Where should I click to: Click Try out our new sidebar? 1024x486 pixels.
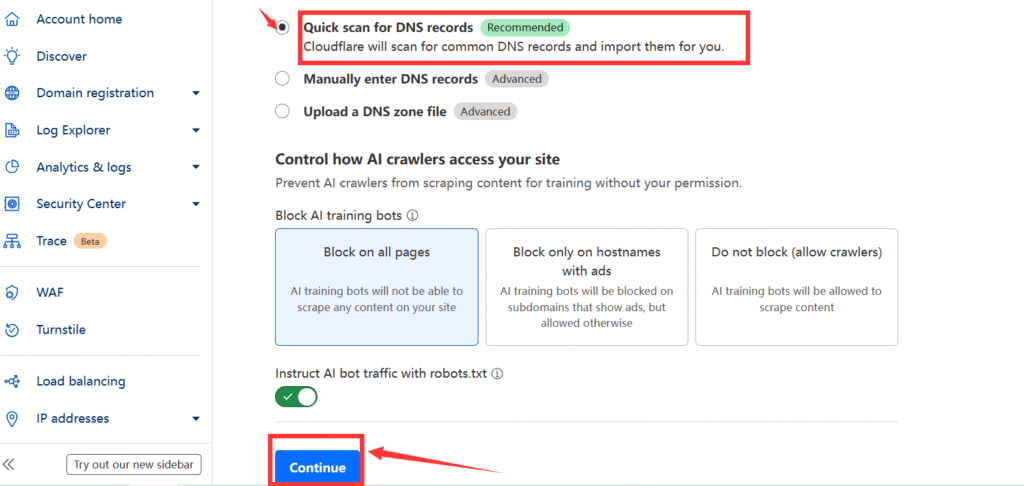(134, 465)
